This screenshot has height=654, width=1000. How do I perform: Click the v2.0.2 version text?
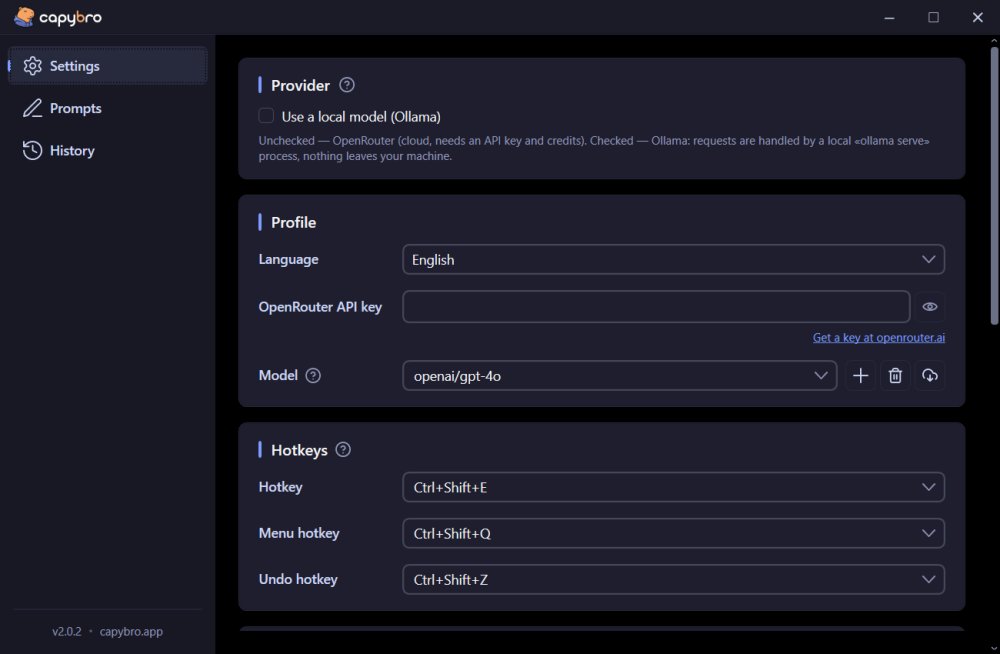[67, 632]
